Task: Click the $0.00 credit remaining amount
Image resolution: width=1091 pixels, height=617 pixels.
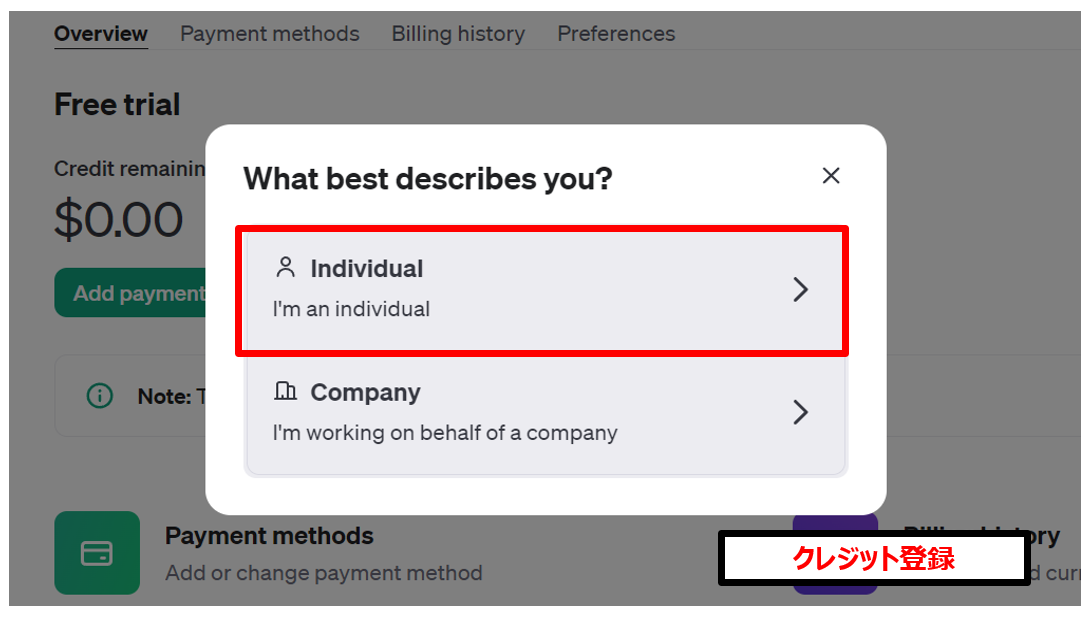Action: [x=119, y=220]
